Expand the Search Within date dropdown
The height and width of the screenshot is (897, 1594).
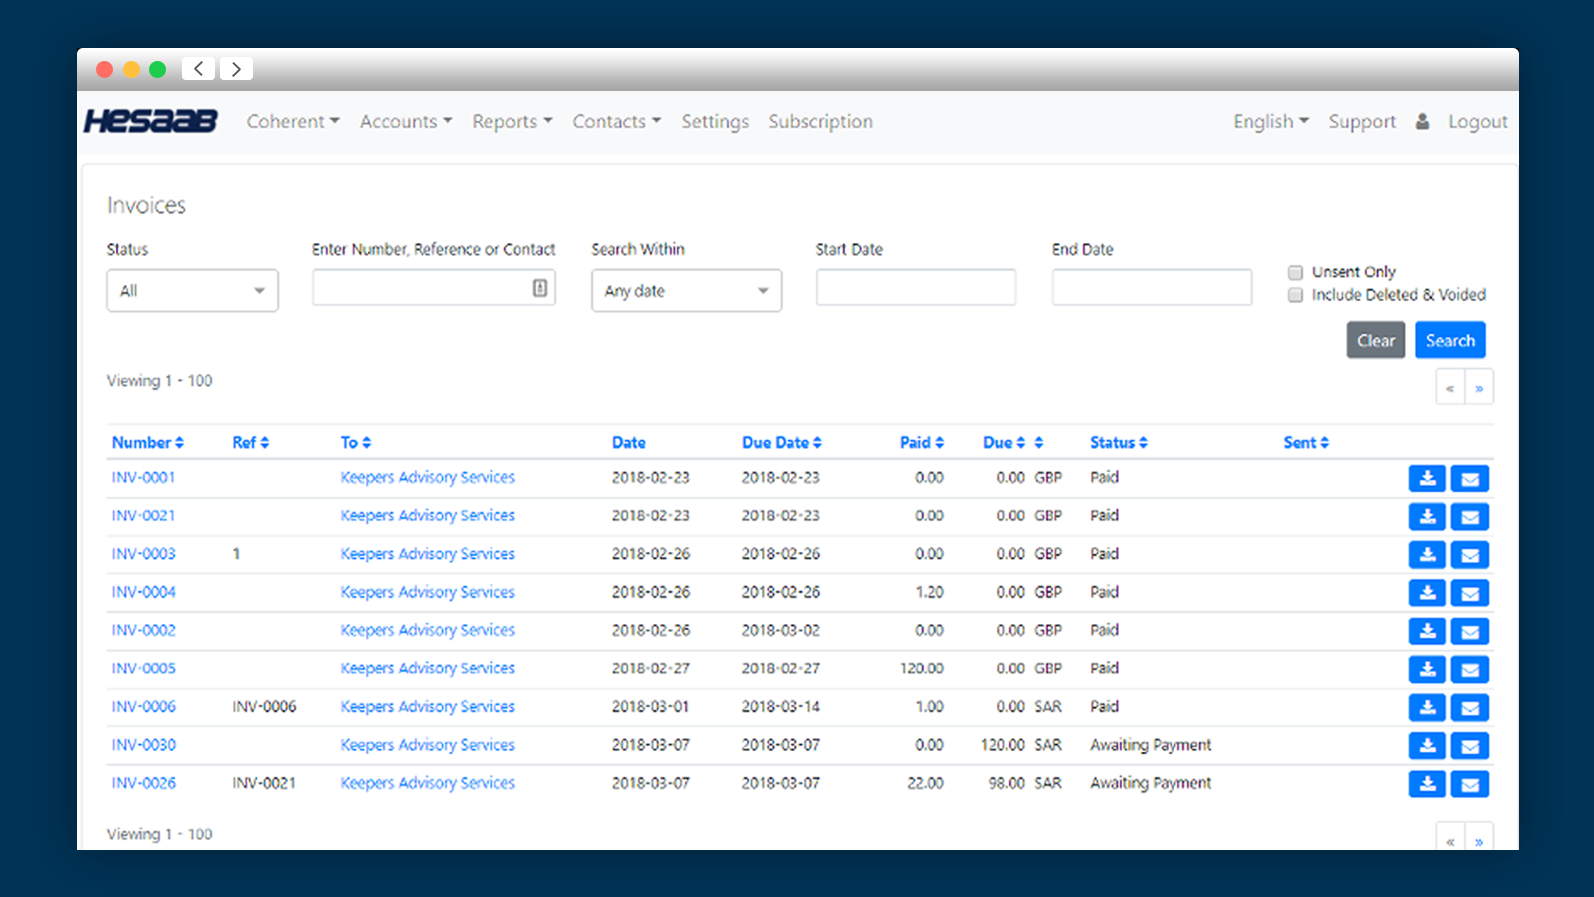686,291
